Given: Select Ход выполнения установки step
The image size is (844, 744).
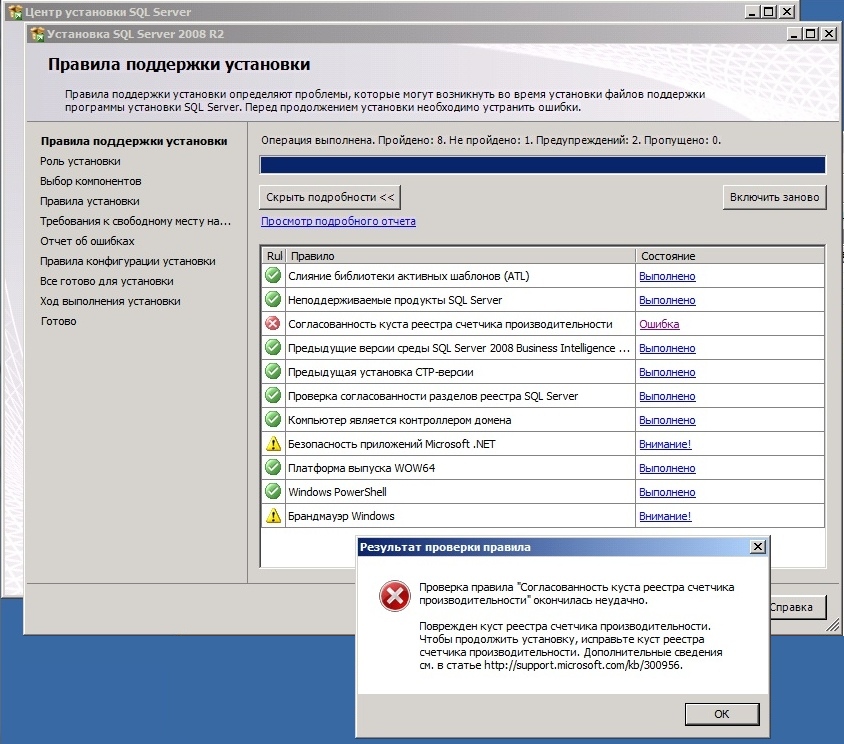Looking at the screenshot, I should 110,300.
